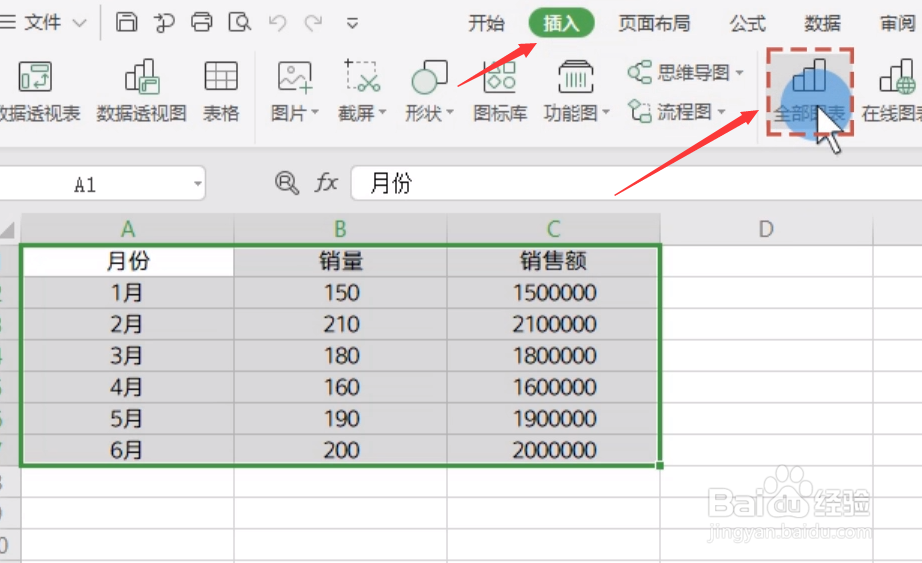This screenshot has height=563, width=922.
Task: Select the 销售额 header cell
Action: (553, 261)
